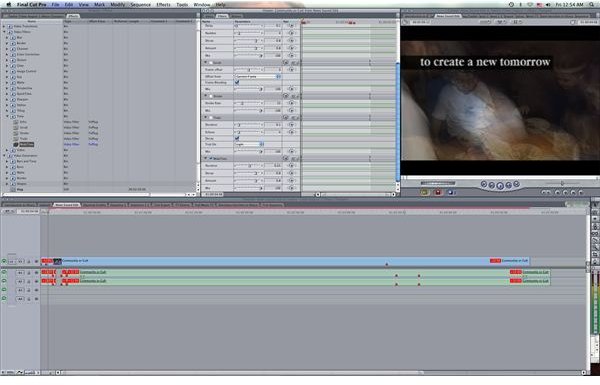Select the Trails filter in Effects browser

[24, 139]
